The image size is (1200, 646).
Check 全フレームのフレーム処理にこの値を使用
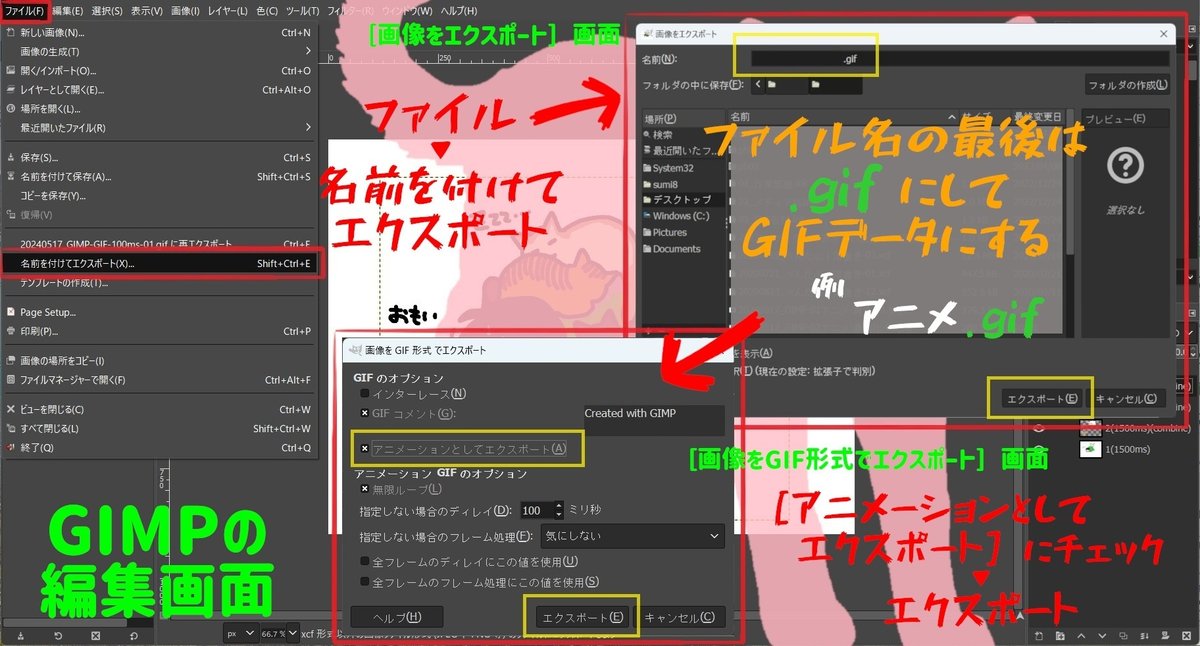click(x=365, y=581)
